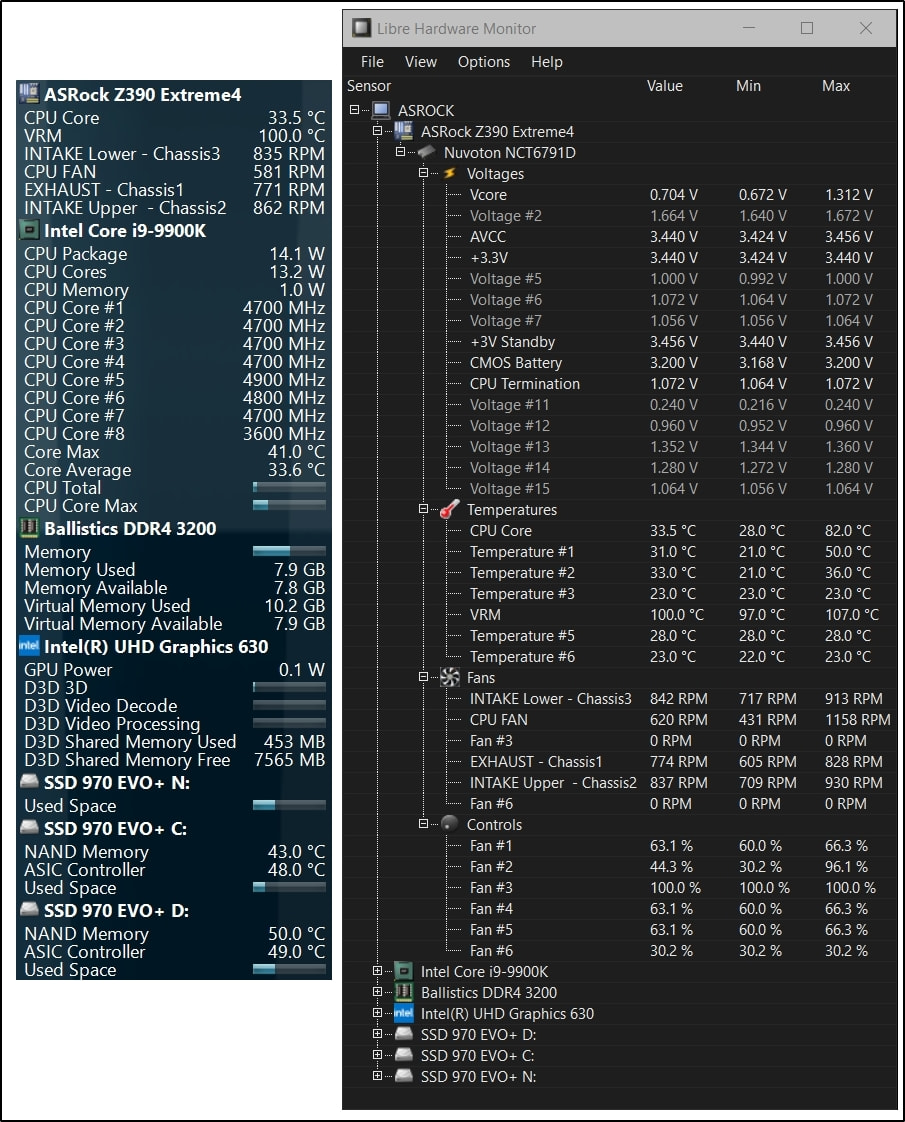Click the Max column header
The image size is (905, 1122).
point(836,86)
